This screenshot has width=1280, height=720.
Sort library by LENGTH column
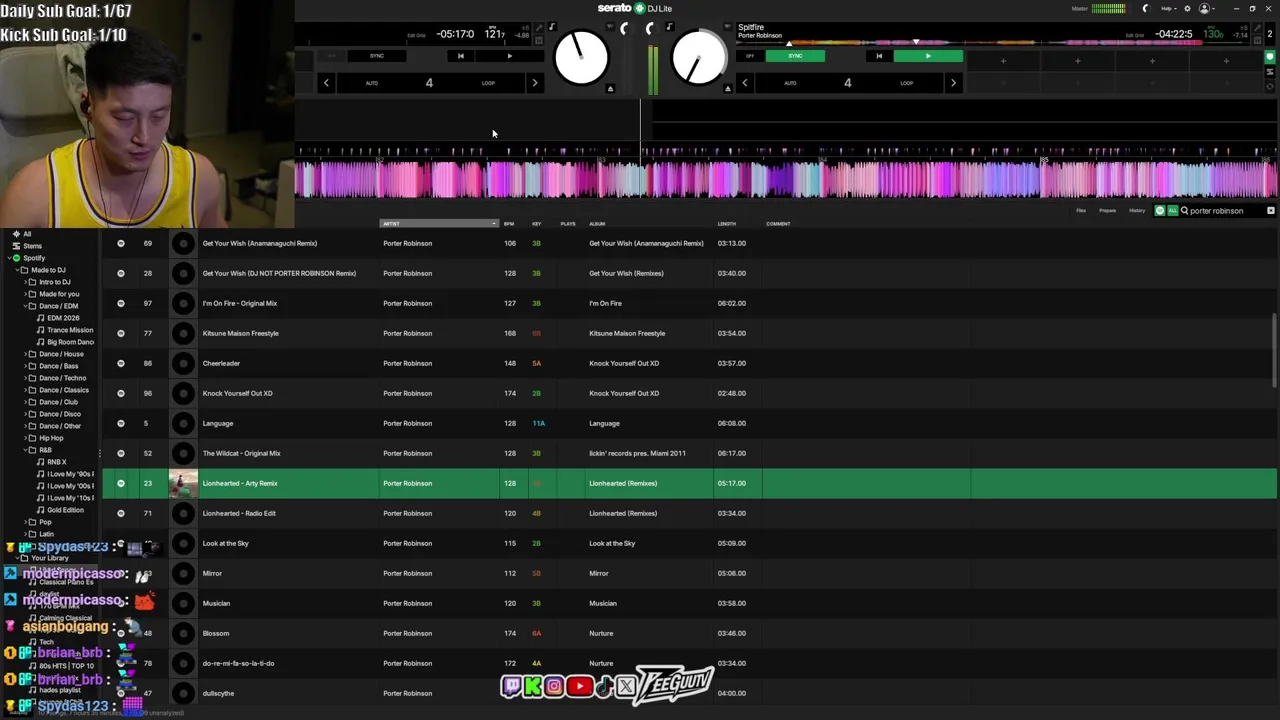coord(727,224)
